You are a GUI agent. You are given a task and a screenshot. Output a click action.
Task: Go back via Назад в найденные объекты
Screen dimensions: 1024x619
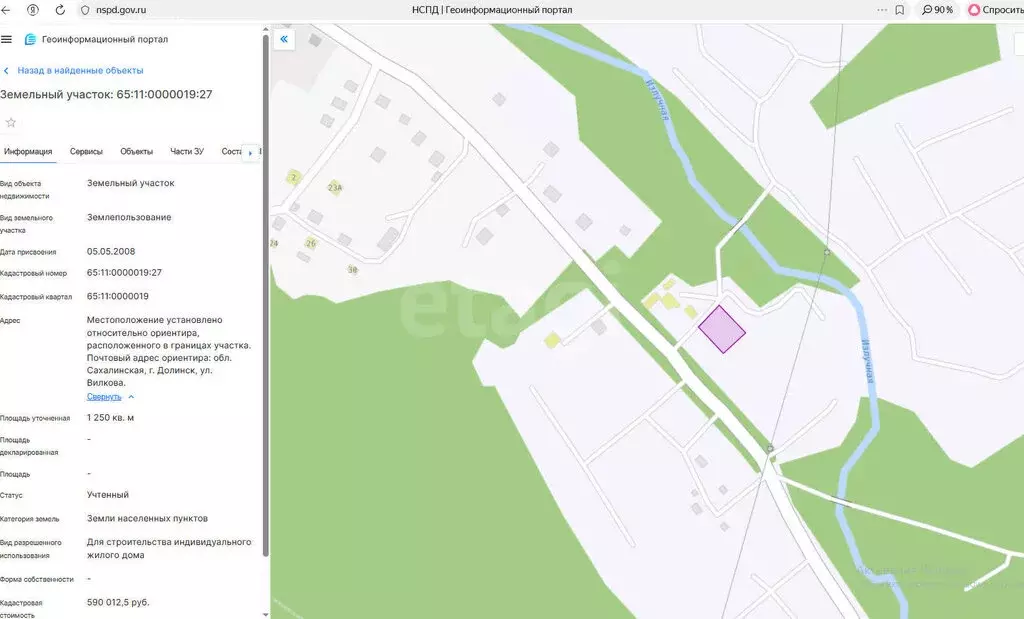(x=80, y=71)
